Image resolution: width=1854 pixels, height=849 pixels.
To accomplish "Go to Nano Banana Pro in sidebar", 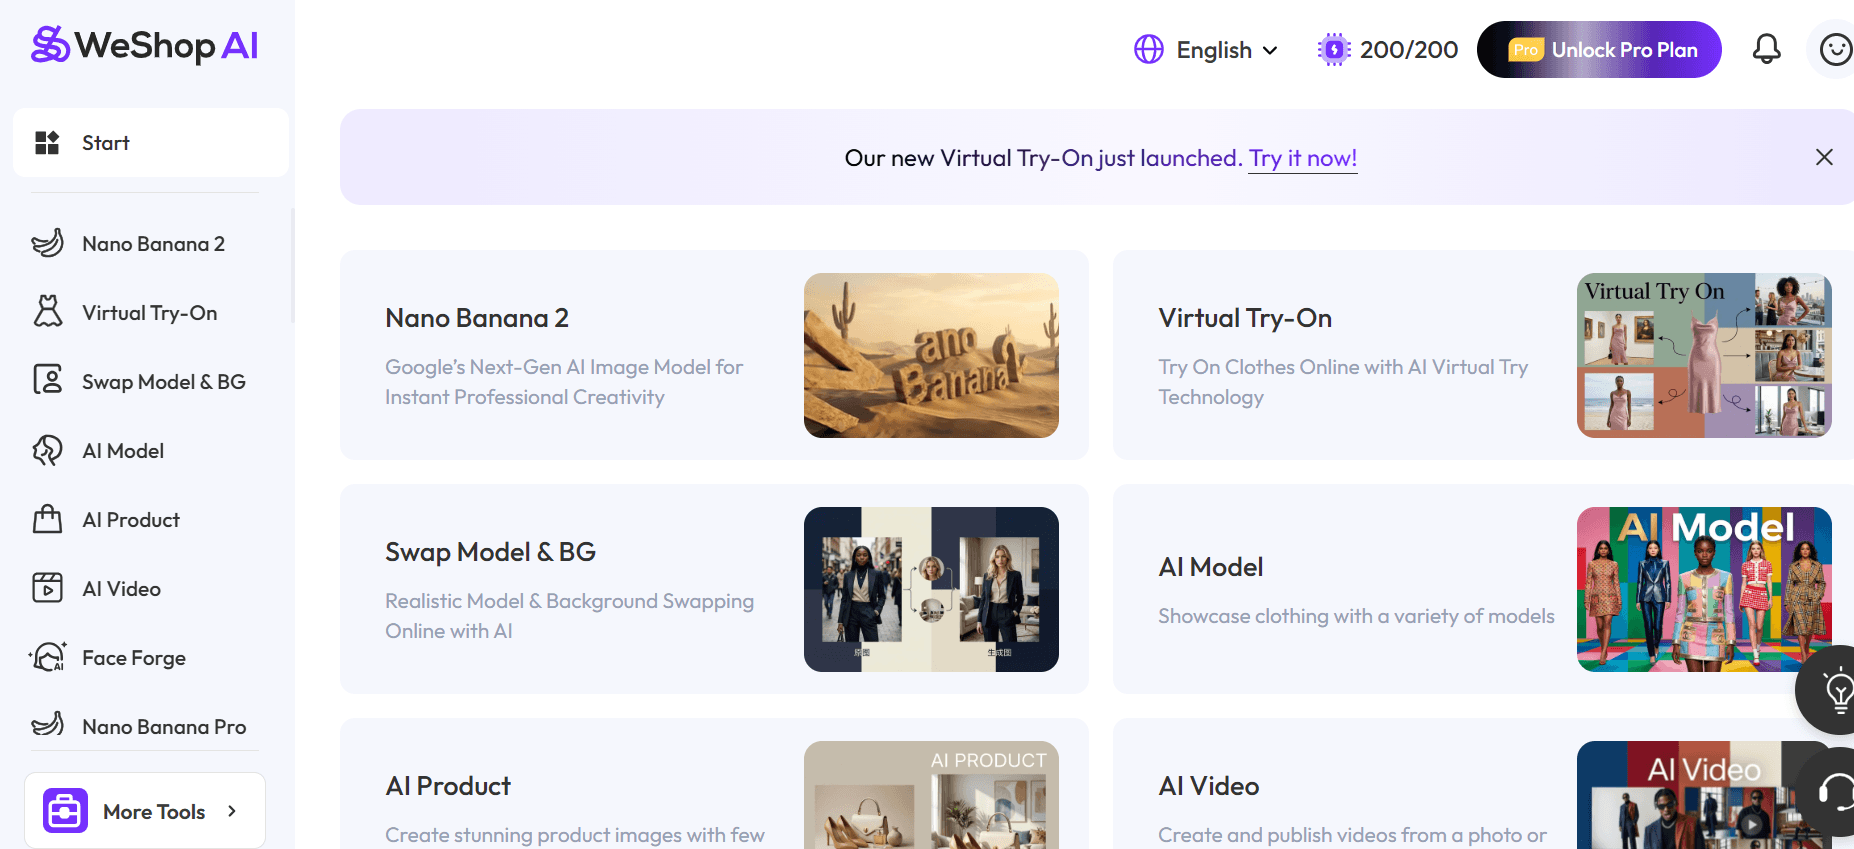I will click(163, 726).
